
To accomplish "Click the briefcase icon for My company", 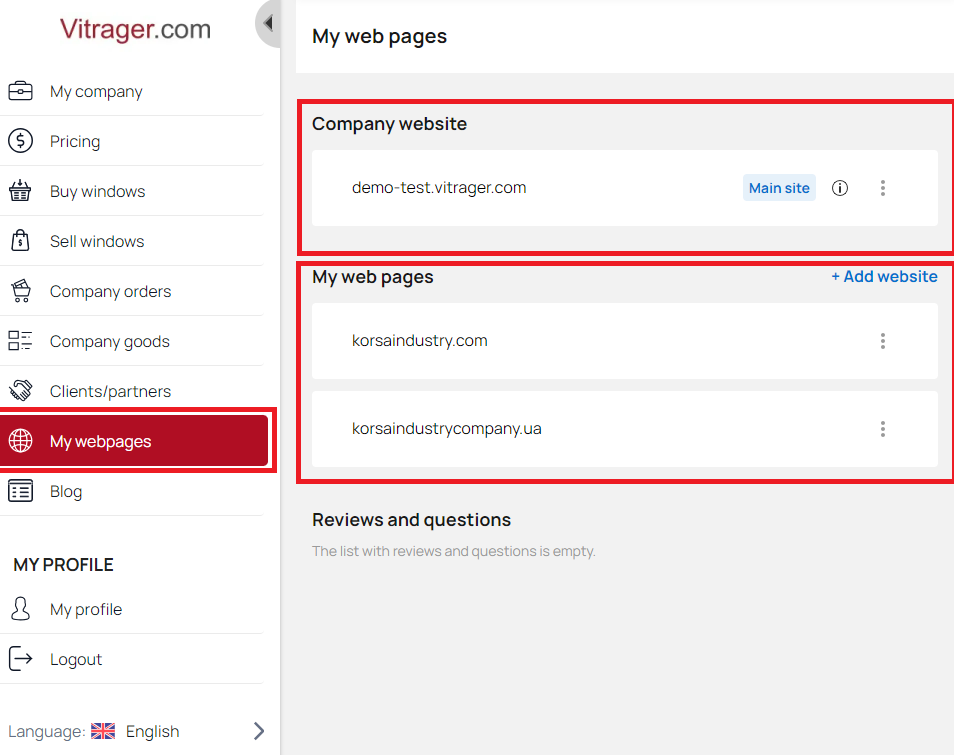I will pos(20,91).
